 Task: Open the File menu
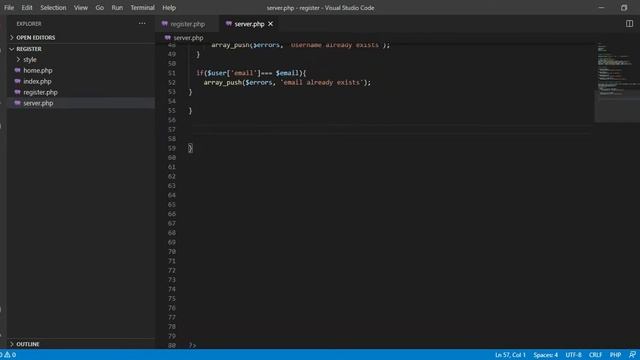(x=9, y=8)
